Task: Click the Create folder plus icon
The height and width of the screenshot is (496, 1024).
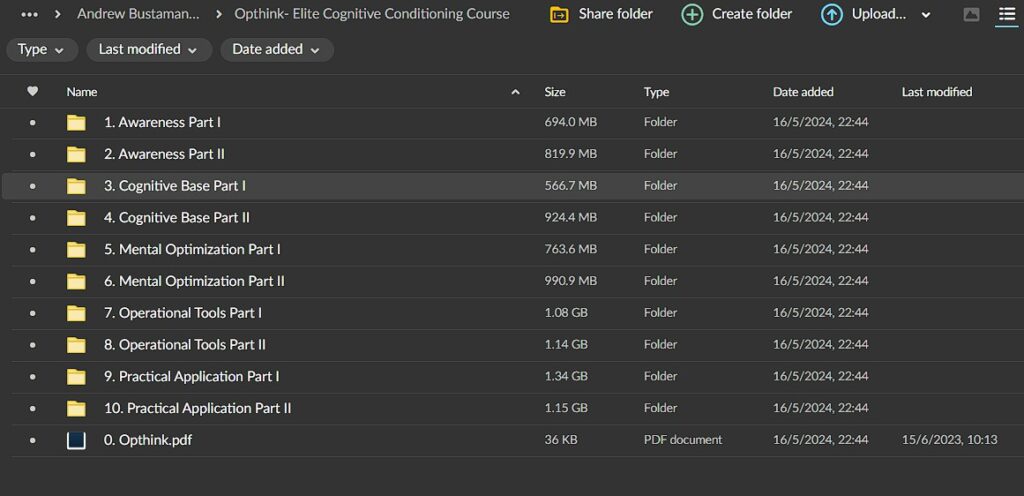Action: tap(692, 15)
